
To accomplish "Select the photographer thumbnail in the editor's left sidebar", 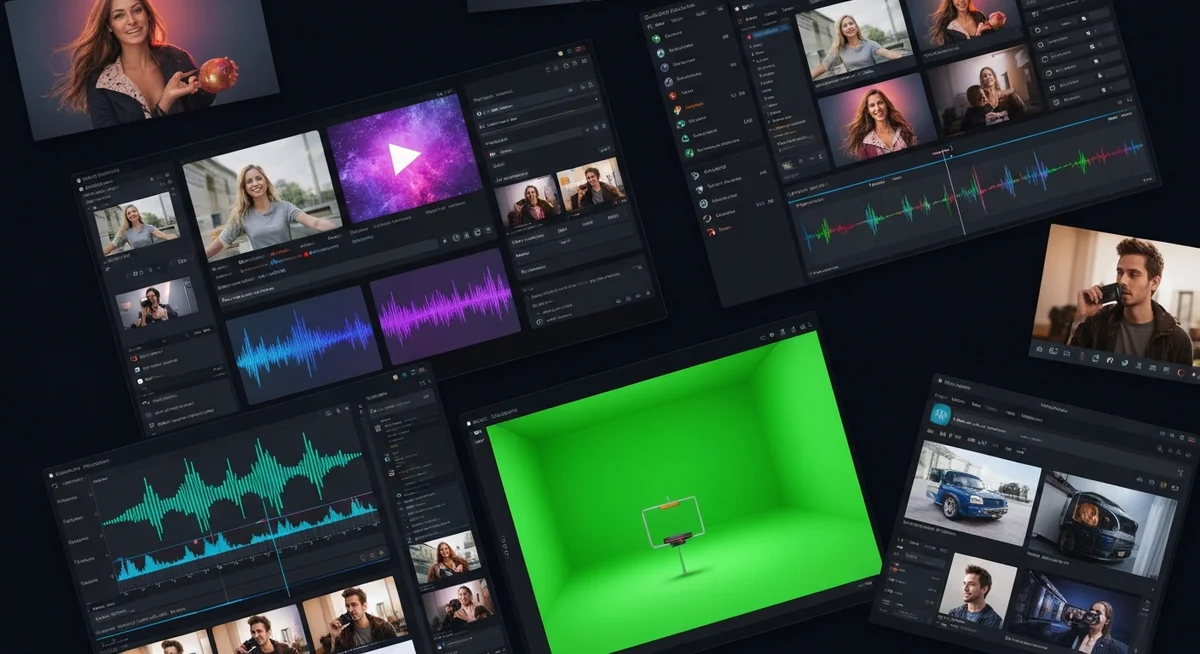I will click(x=156, y=303).
